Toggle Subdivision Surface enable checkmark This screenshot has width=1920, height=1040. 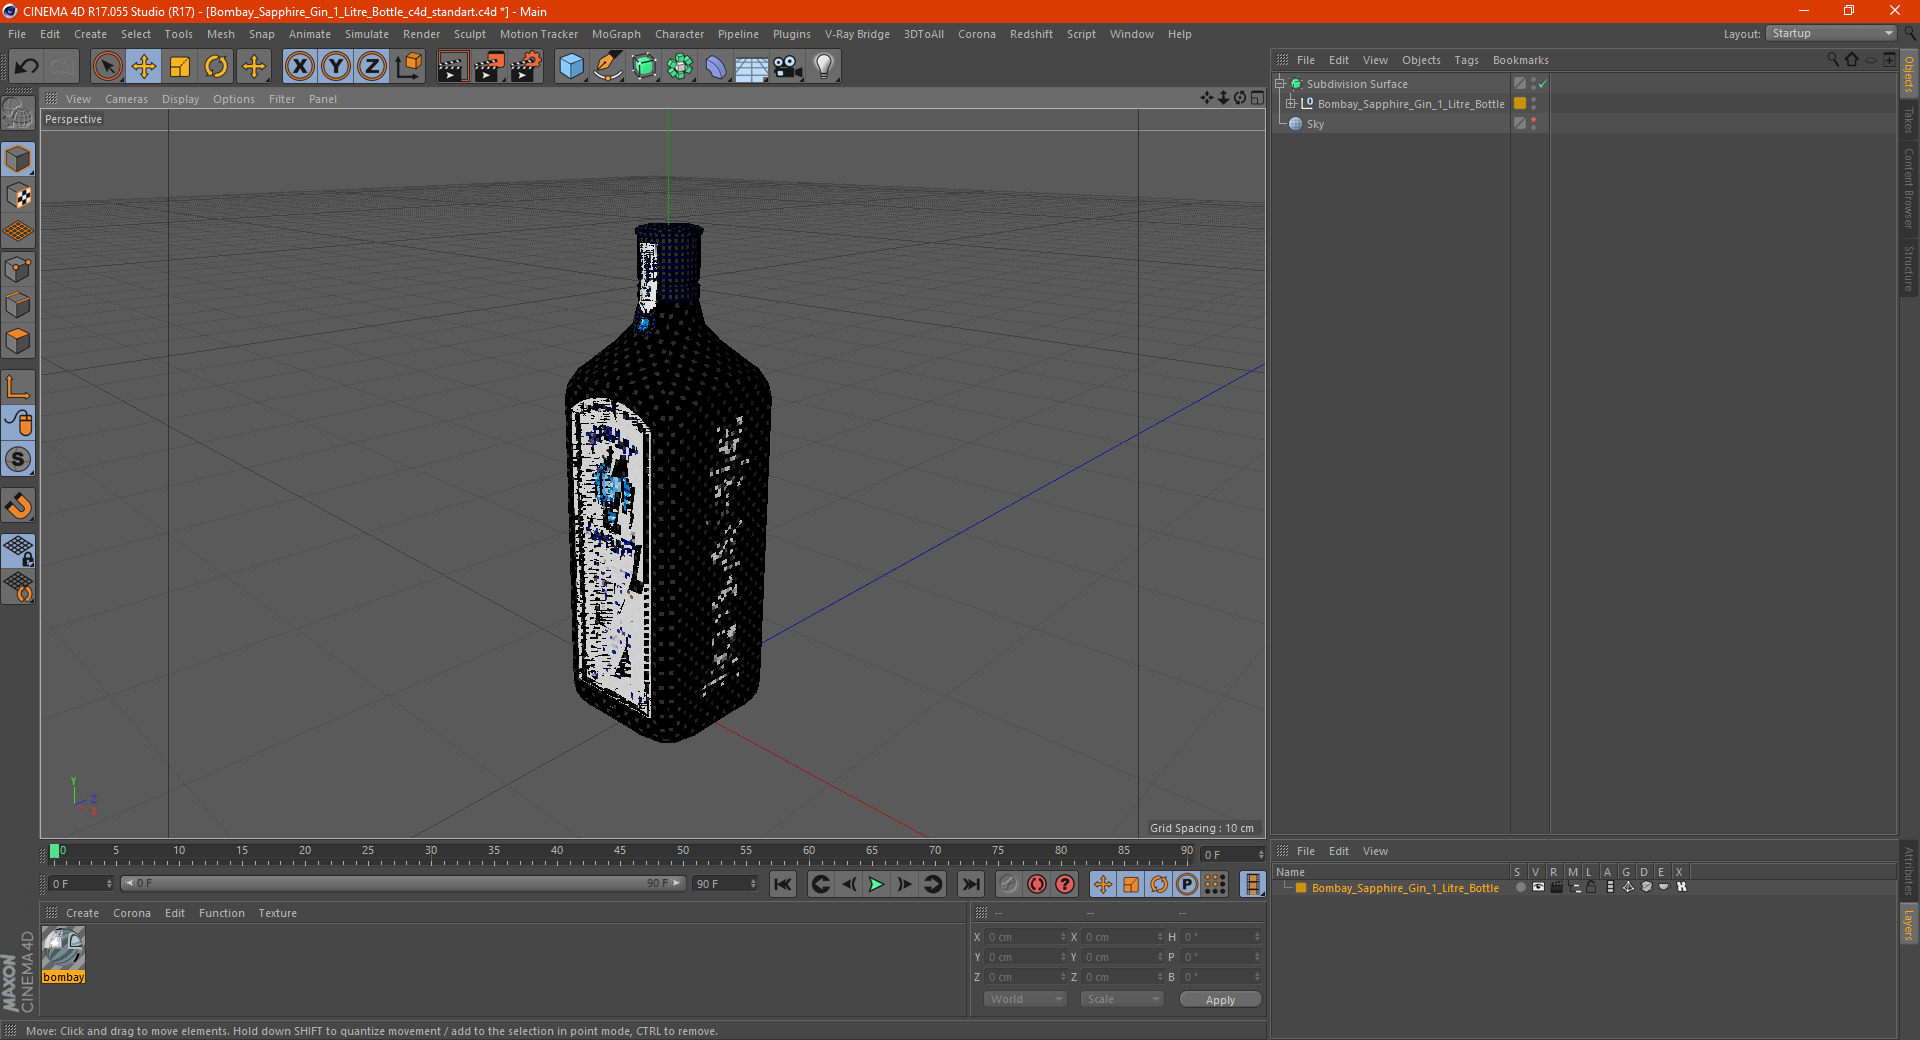[x=1542, y=84]
